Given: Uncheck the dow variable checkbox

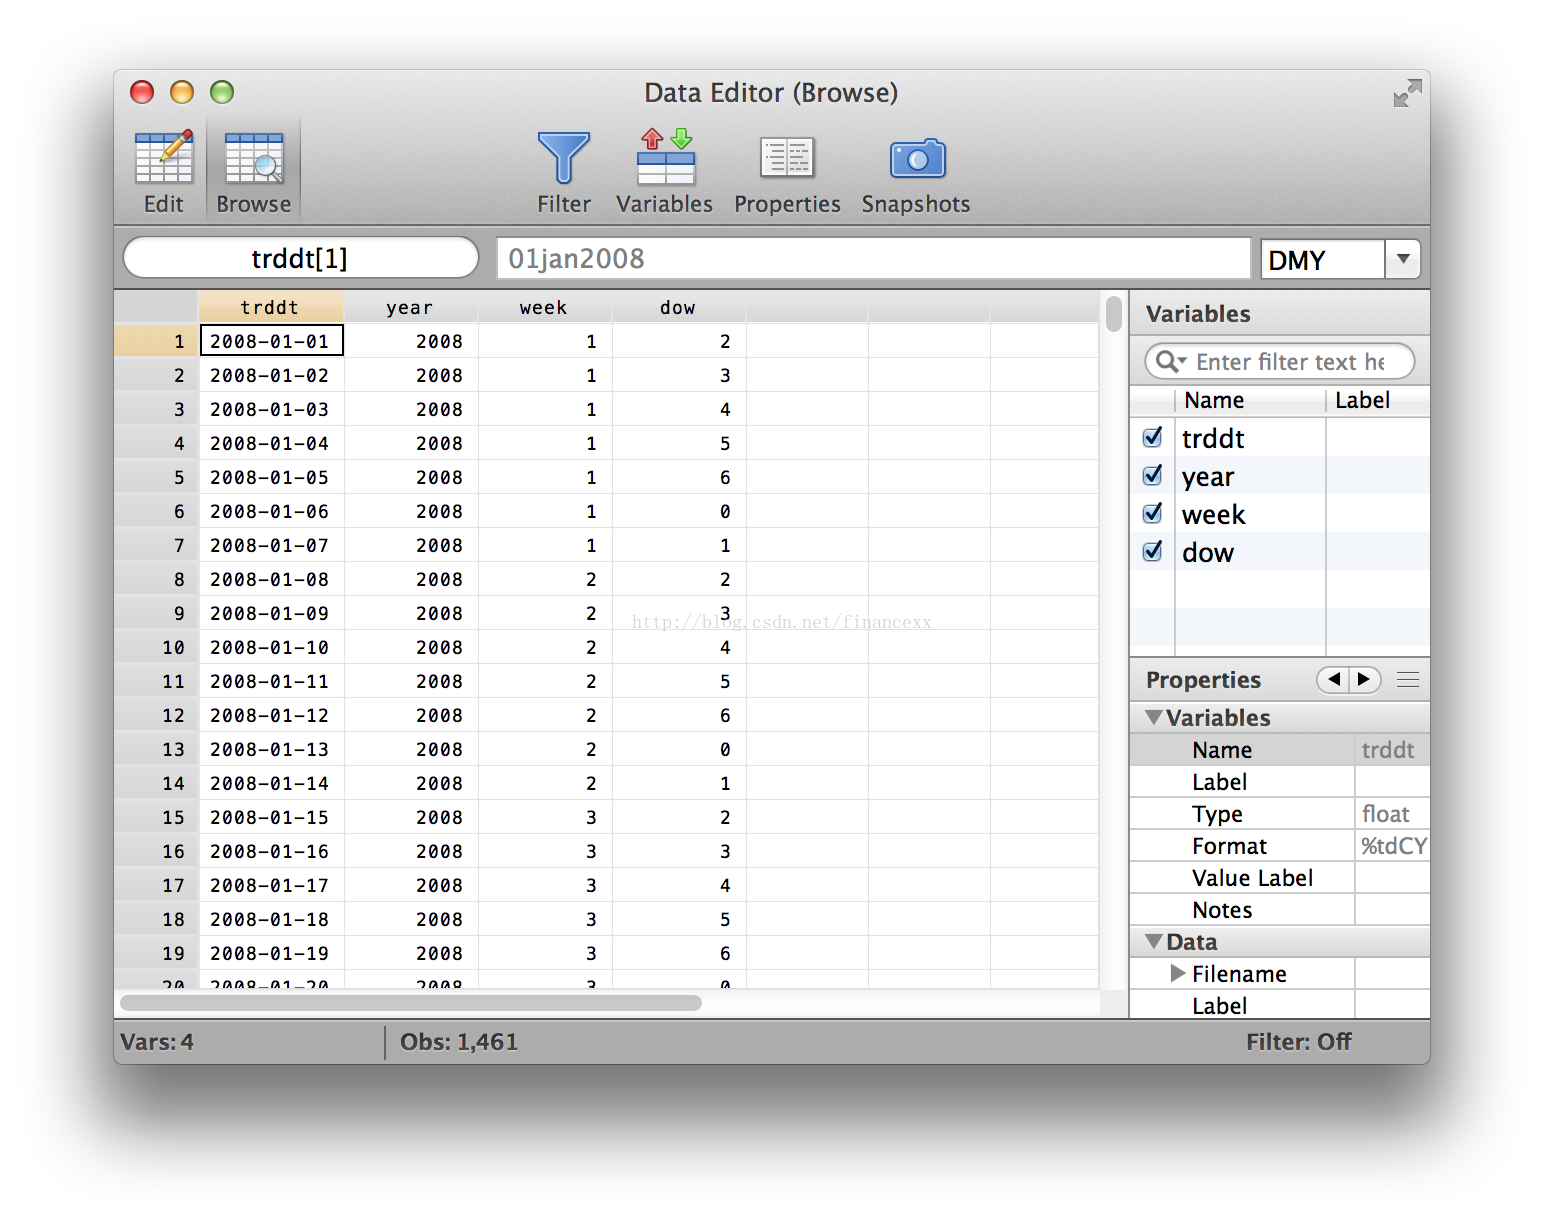Looking at the screenshot, I should tap(1152, 551).
